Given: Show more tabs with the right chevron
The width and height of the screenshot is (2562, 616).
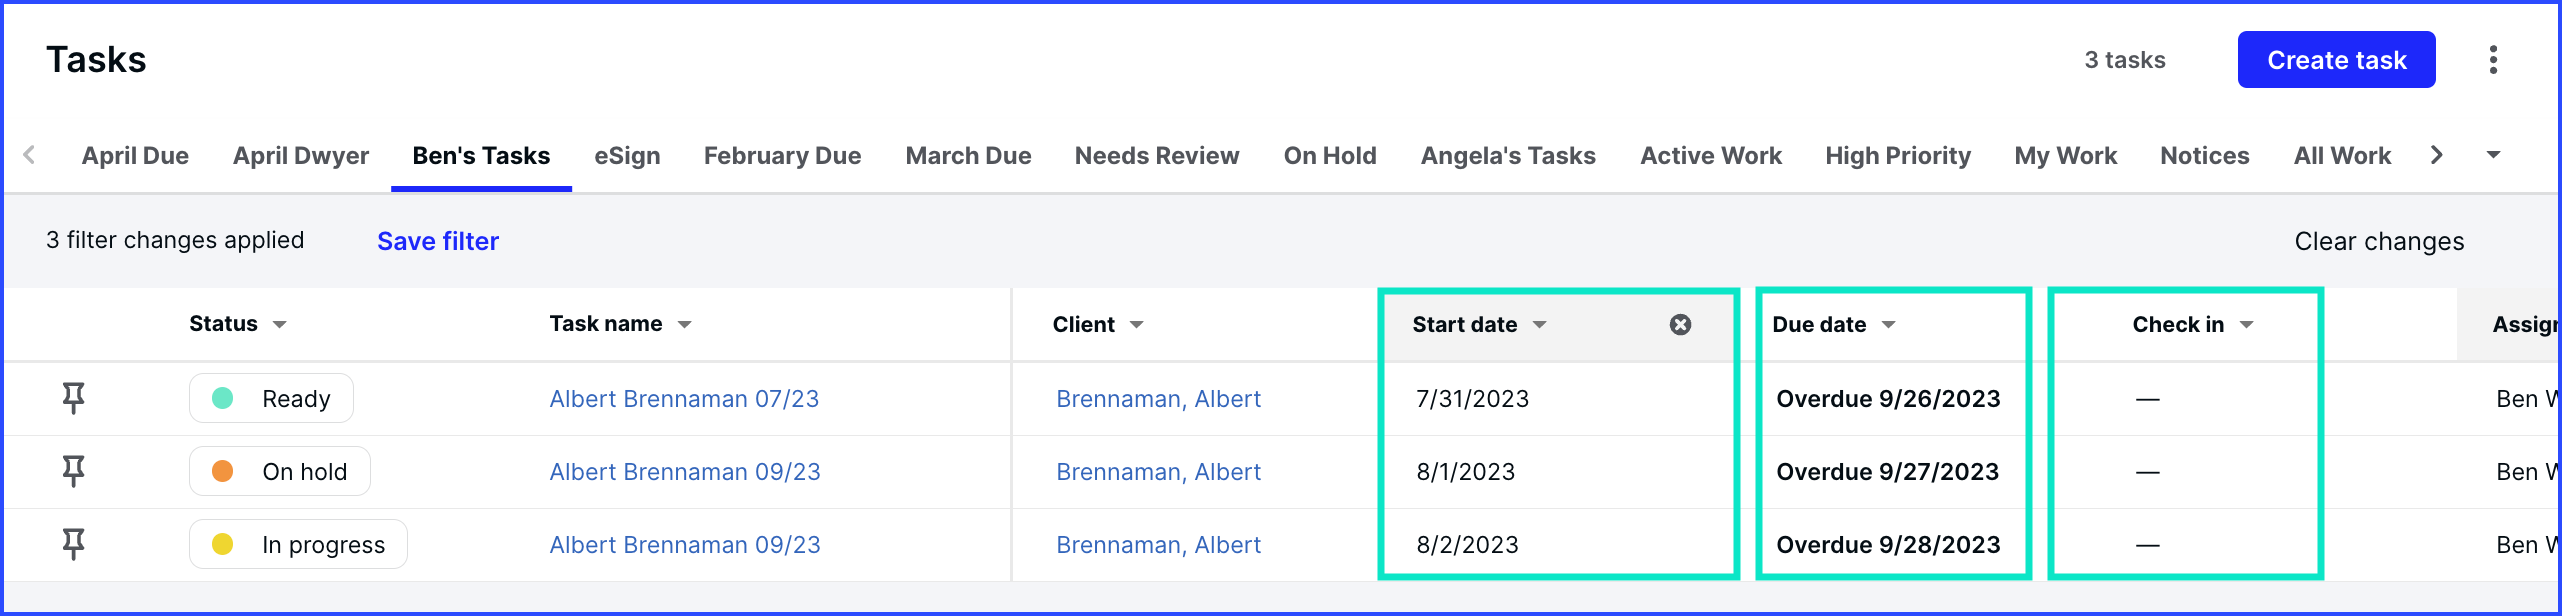Looking at the screenshot, I should 2436,155.
